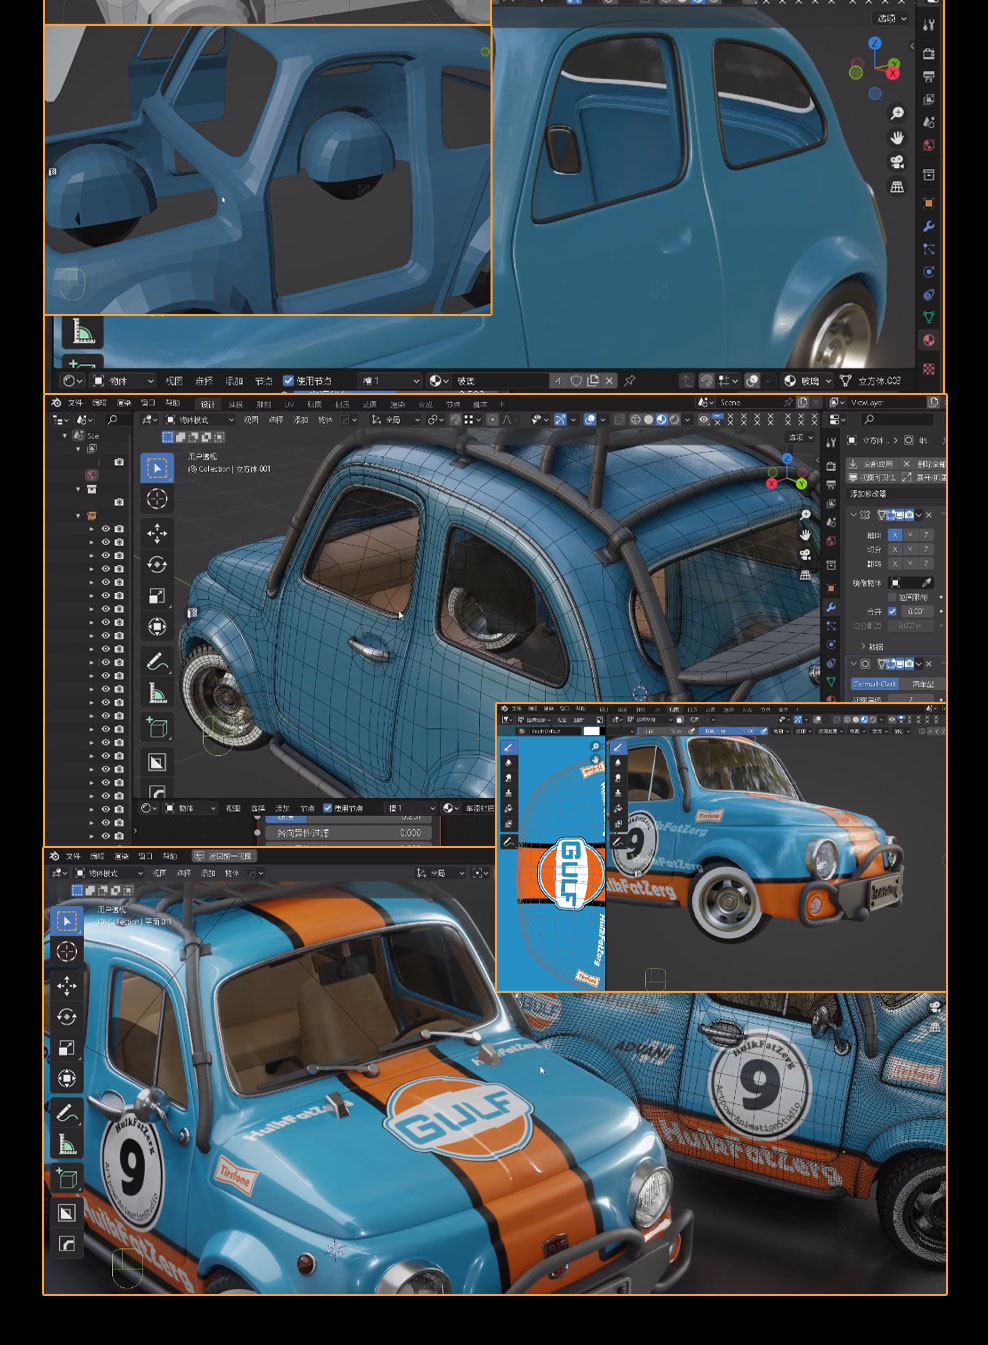Open 物体 type dropdown in top node editor header
This screenshot has width=988, height=1345.
click(124, 381)
